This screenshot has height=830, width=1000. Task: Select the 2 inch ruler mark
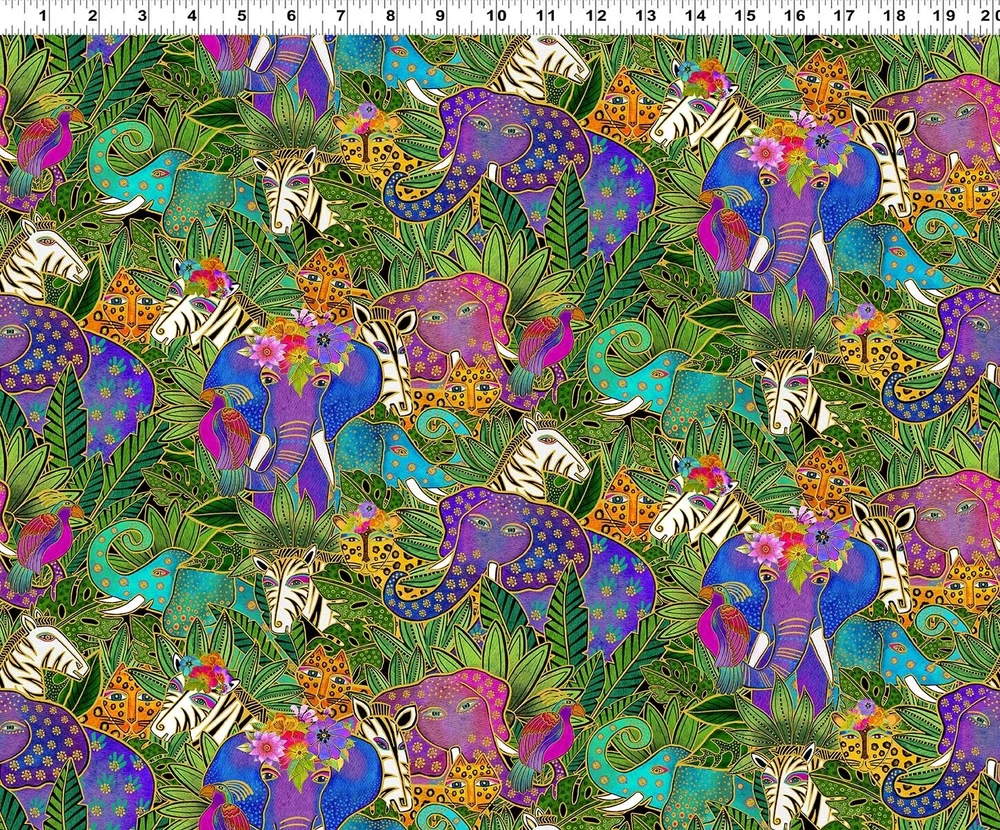[92, 16]
